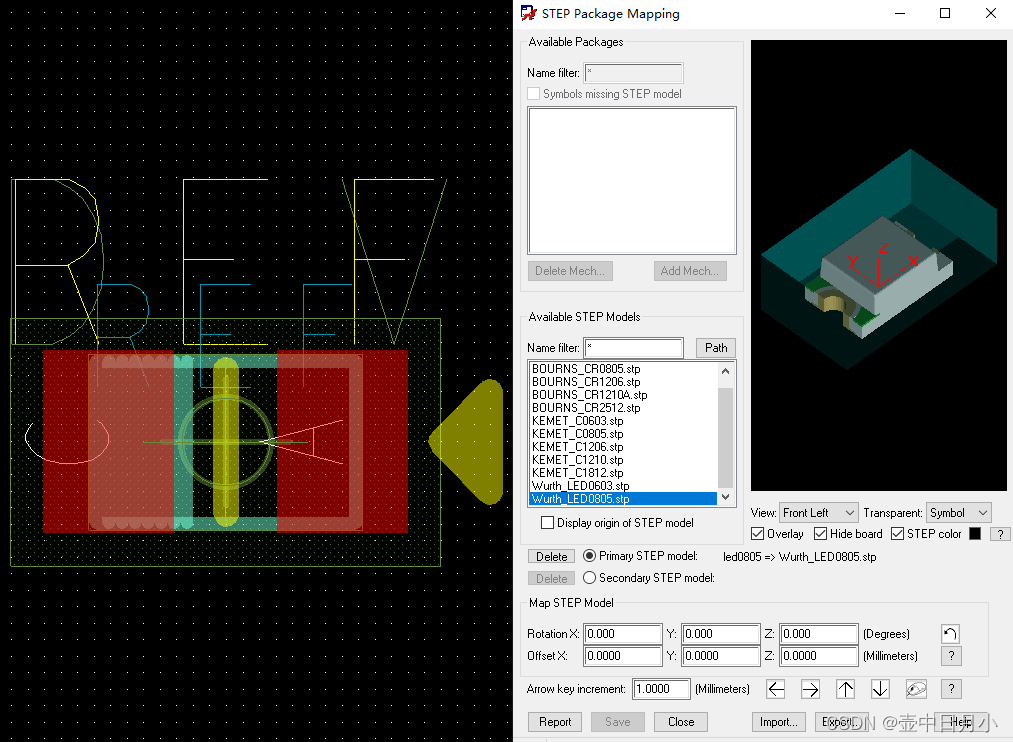Click the reset rotation undo icon
The width and height of the screenshot is (1013, 742).
[949, 632]
